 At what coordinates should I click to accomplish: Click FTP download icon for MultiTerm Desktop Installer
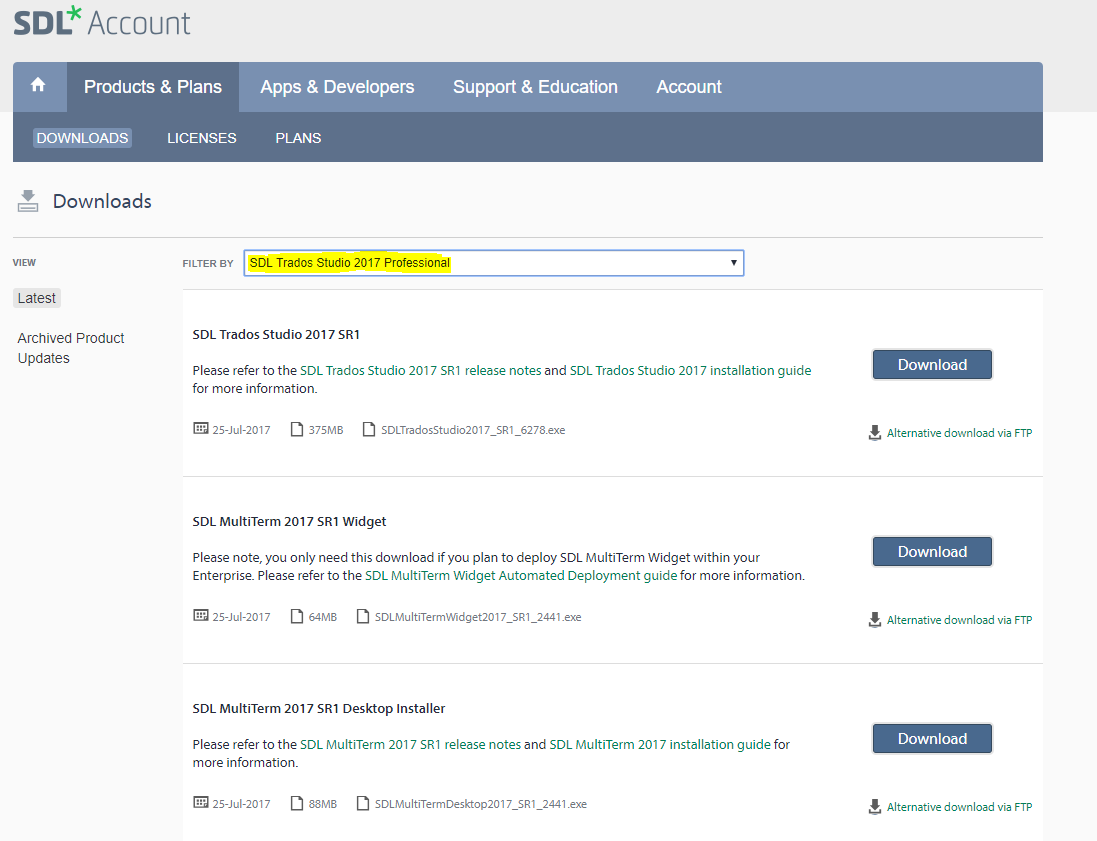[x=875, y=807]
